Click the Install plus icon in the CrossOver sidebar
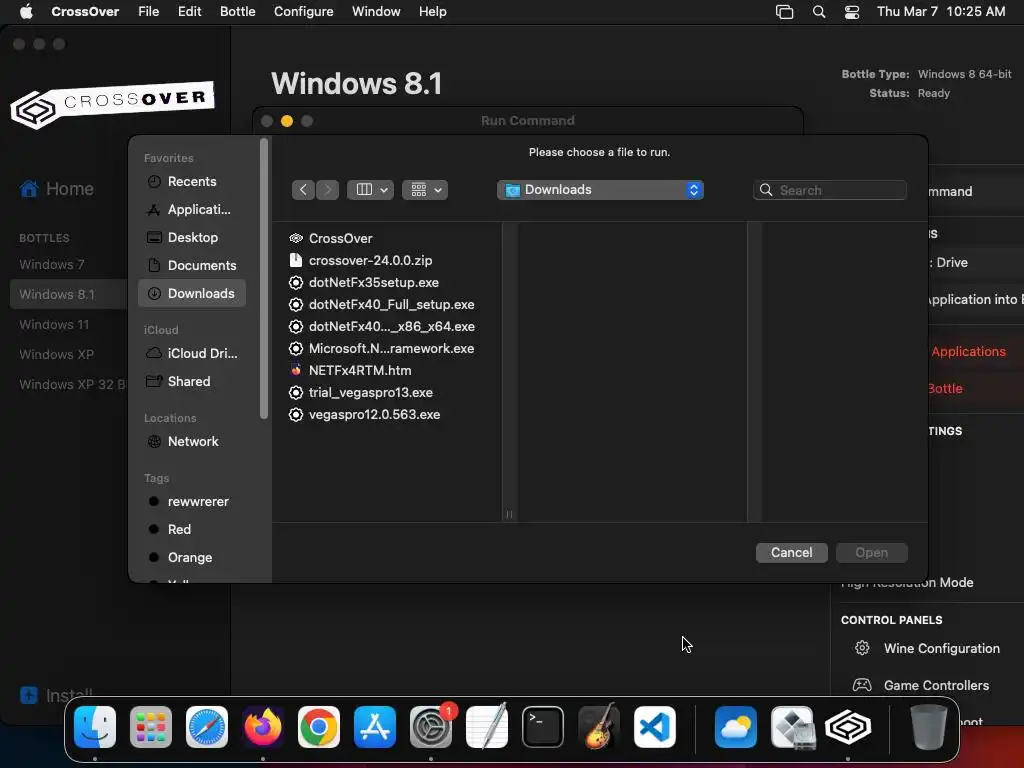 pyautogui.click(x=29, y=695)
